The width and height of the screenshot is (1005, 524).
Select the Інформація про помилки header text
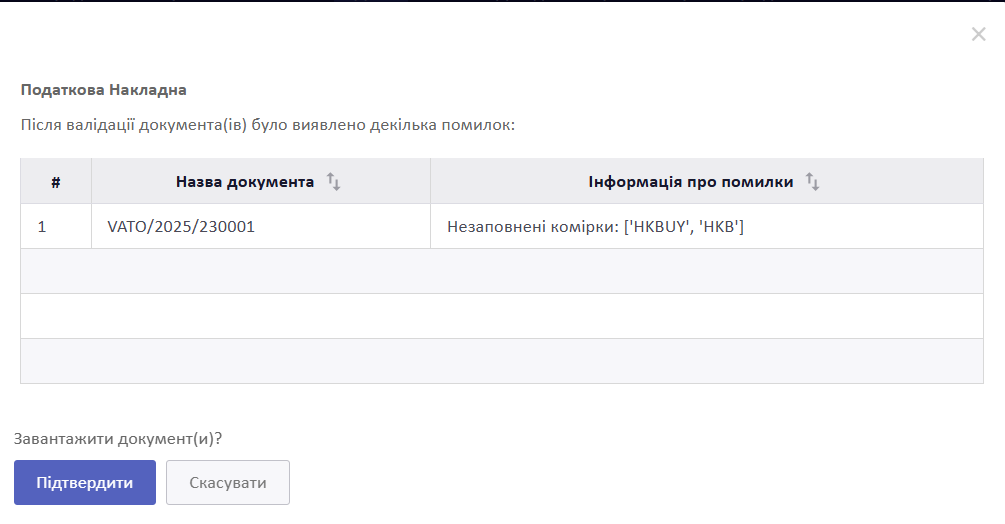(691, 182)
